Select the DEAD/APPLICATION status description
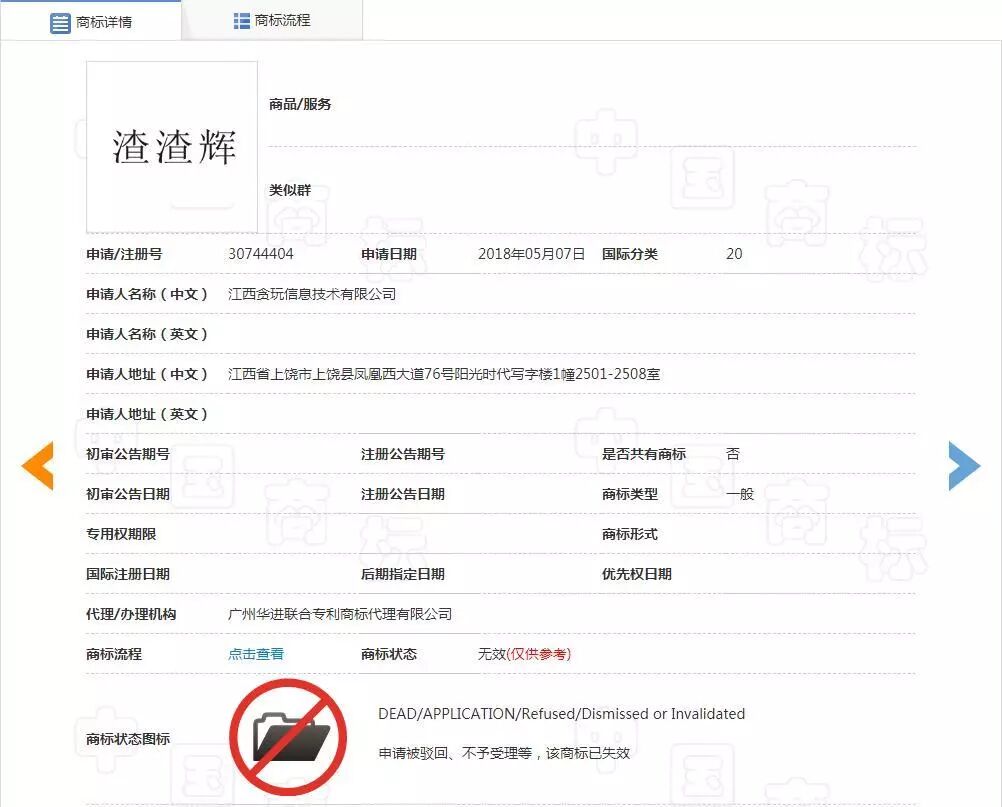Screen dimensions: 1002x807 (x=562, y=714)
